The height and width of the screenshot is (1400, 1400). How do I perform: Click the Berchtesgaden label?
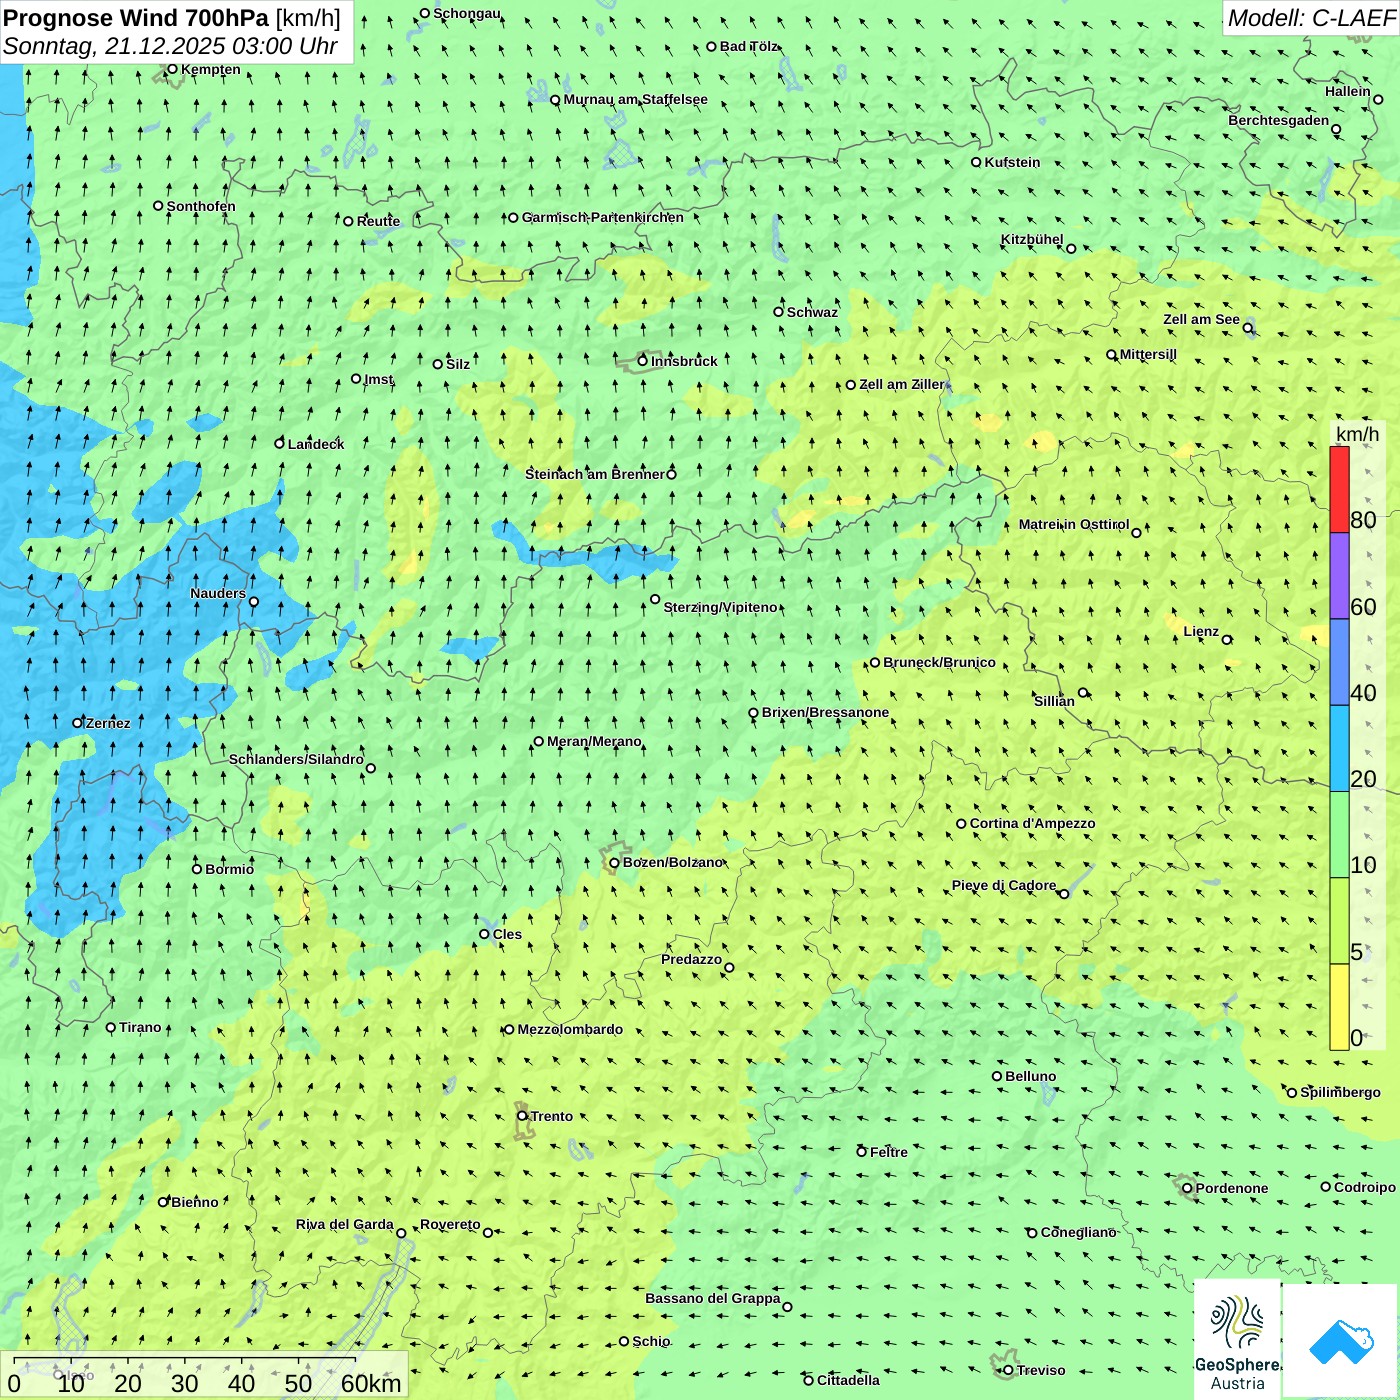(x=1278, y=120)
